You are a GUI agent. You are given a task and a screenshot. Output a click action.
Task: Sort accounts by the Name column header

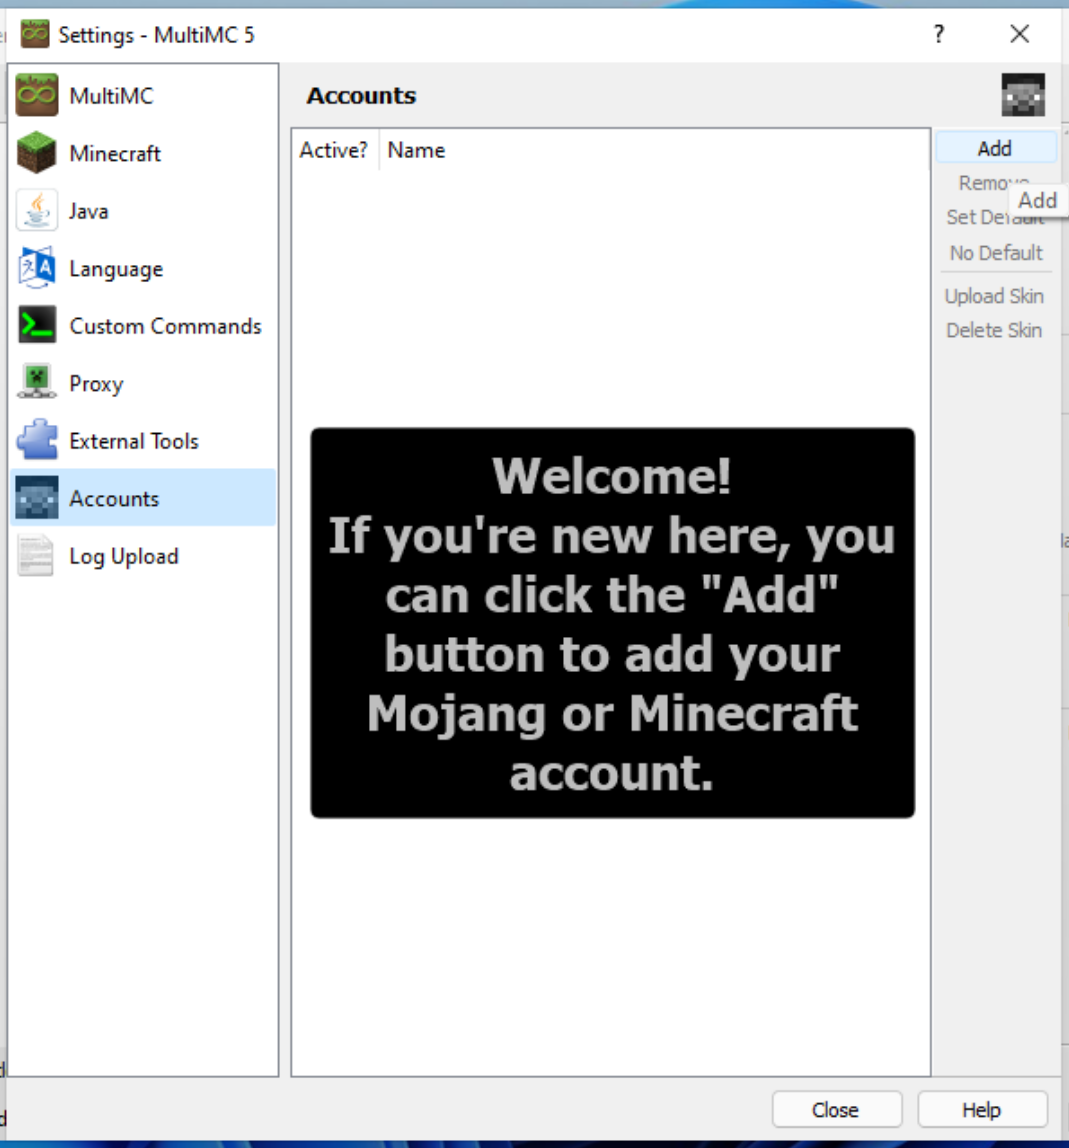[417, 150]
